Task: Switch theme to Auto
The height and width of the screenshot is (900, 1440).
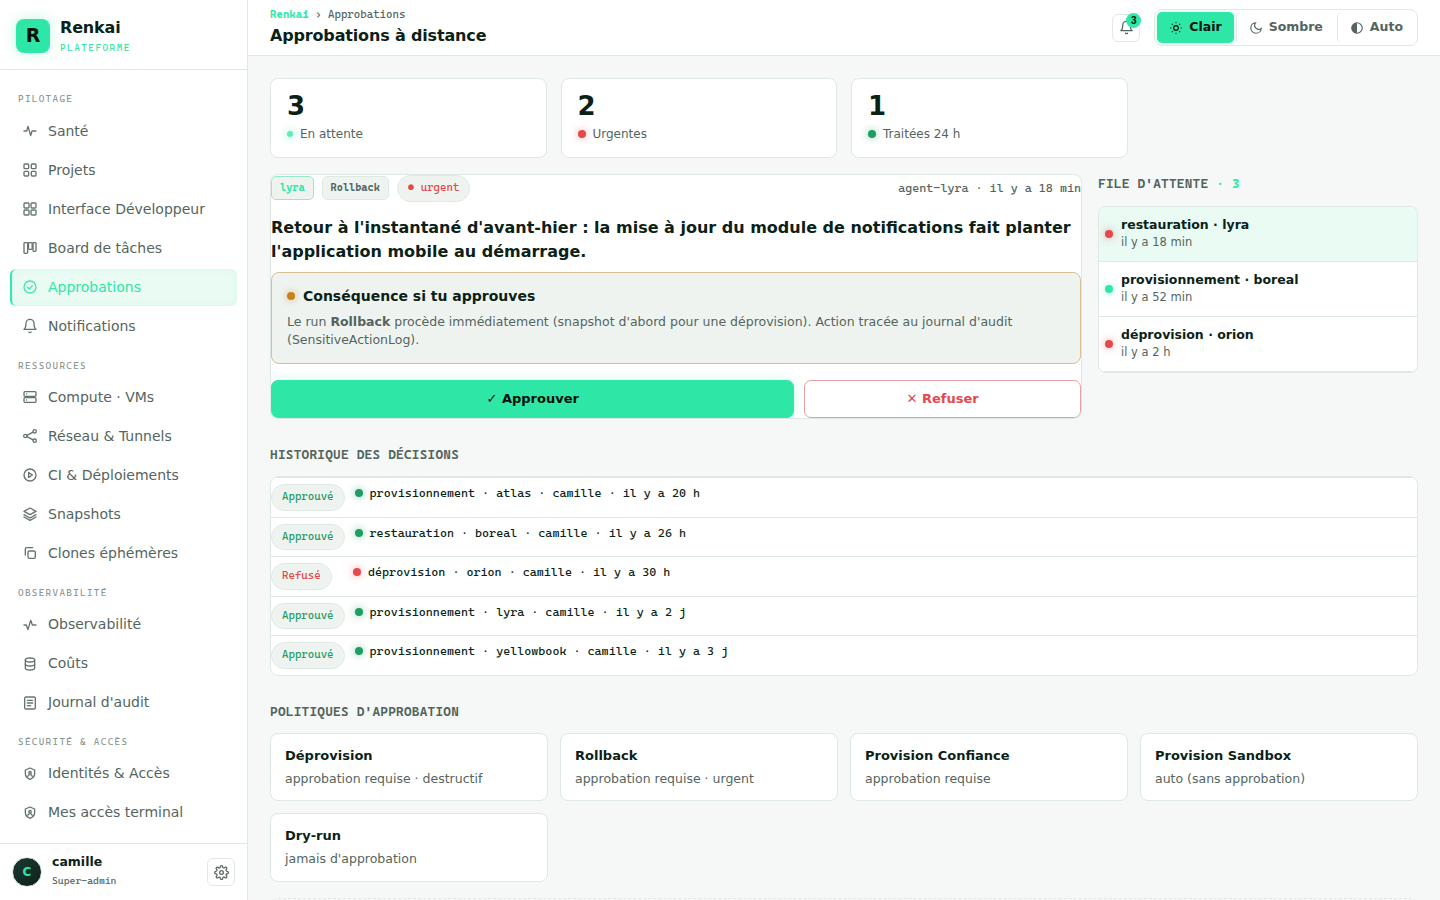Action: coord(1377,27)
